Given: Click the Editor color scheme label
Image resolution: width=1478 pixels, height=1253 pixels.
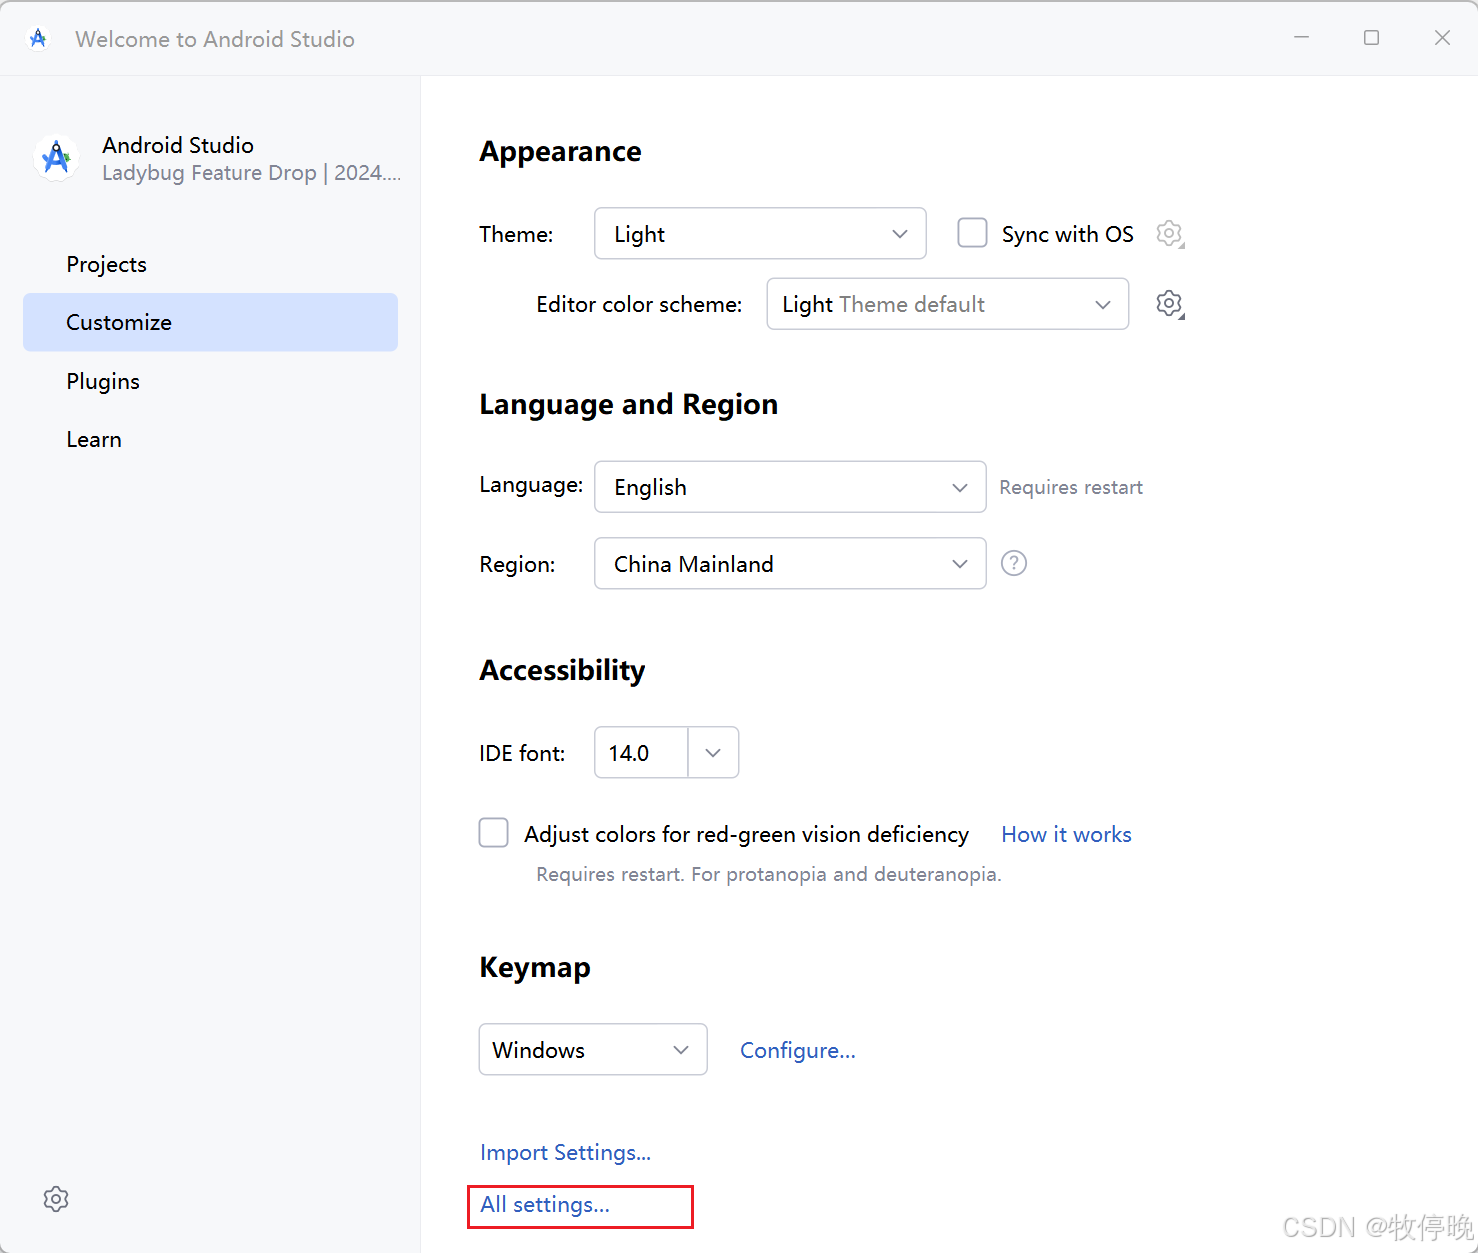Looking at the screenshot, I should point(639,304).
